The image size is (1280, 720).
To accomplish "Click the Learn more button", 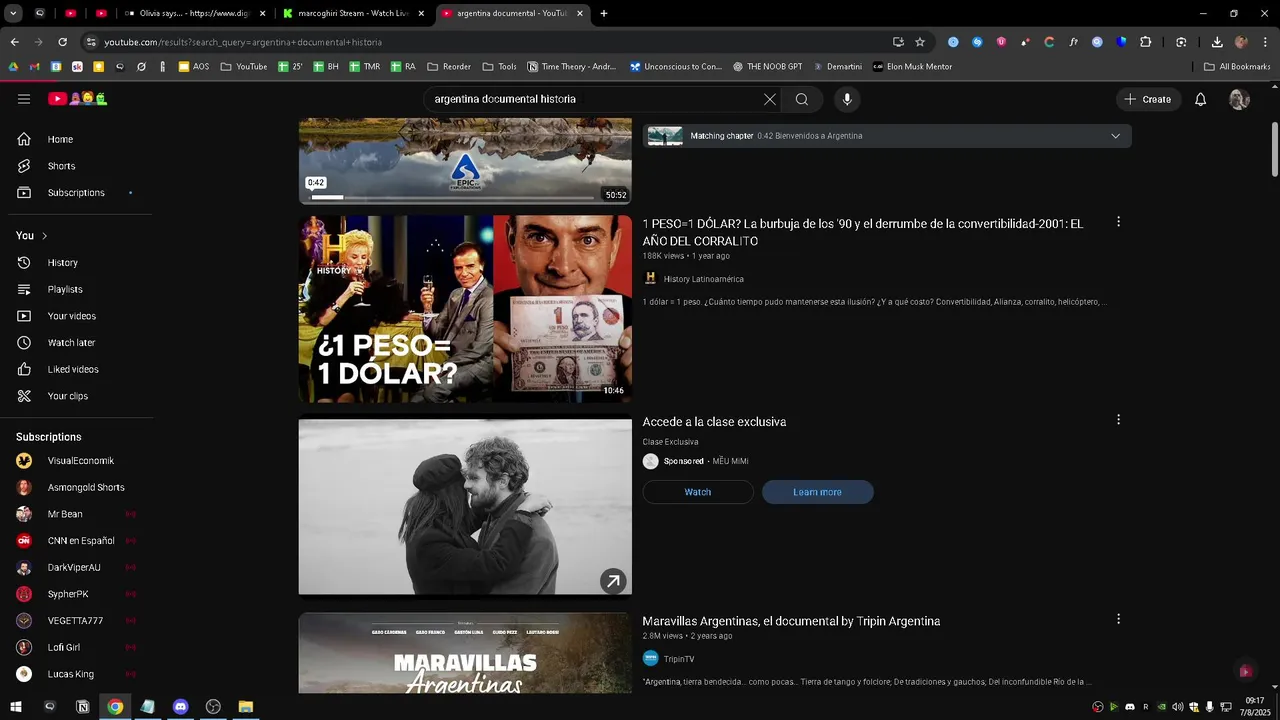I will pyautogui.click(x=817, y=492).
